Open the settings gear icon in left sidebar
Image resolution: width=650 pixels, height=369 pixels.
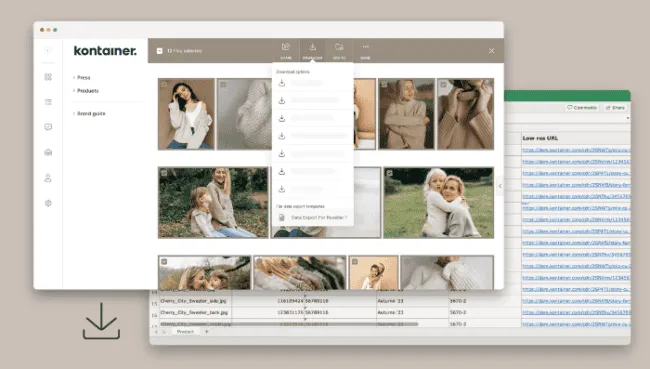point(48,203)
